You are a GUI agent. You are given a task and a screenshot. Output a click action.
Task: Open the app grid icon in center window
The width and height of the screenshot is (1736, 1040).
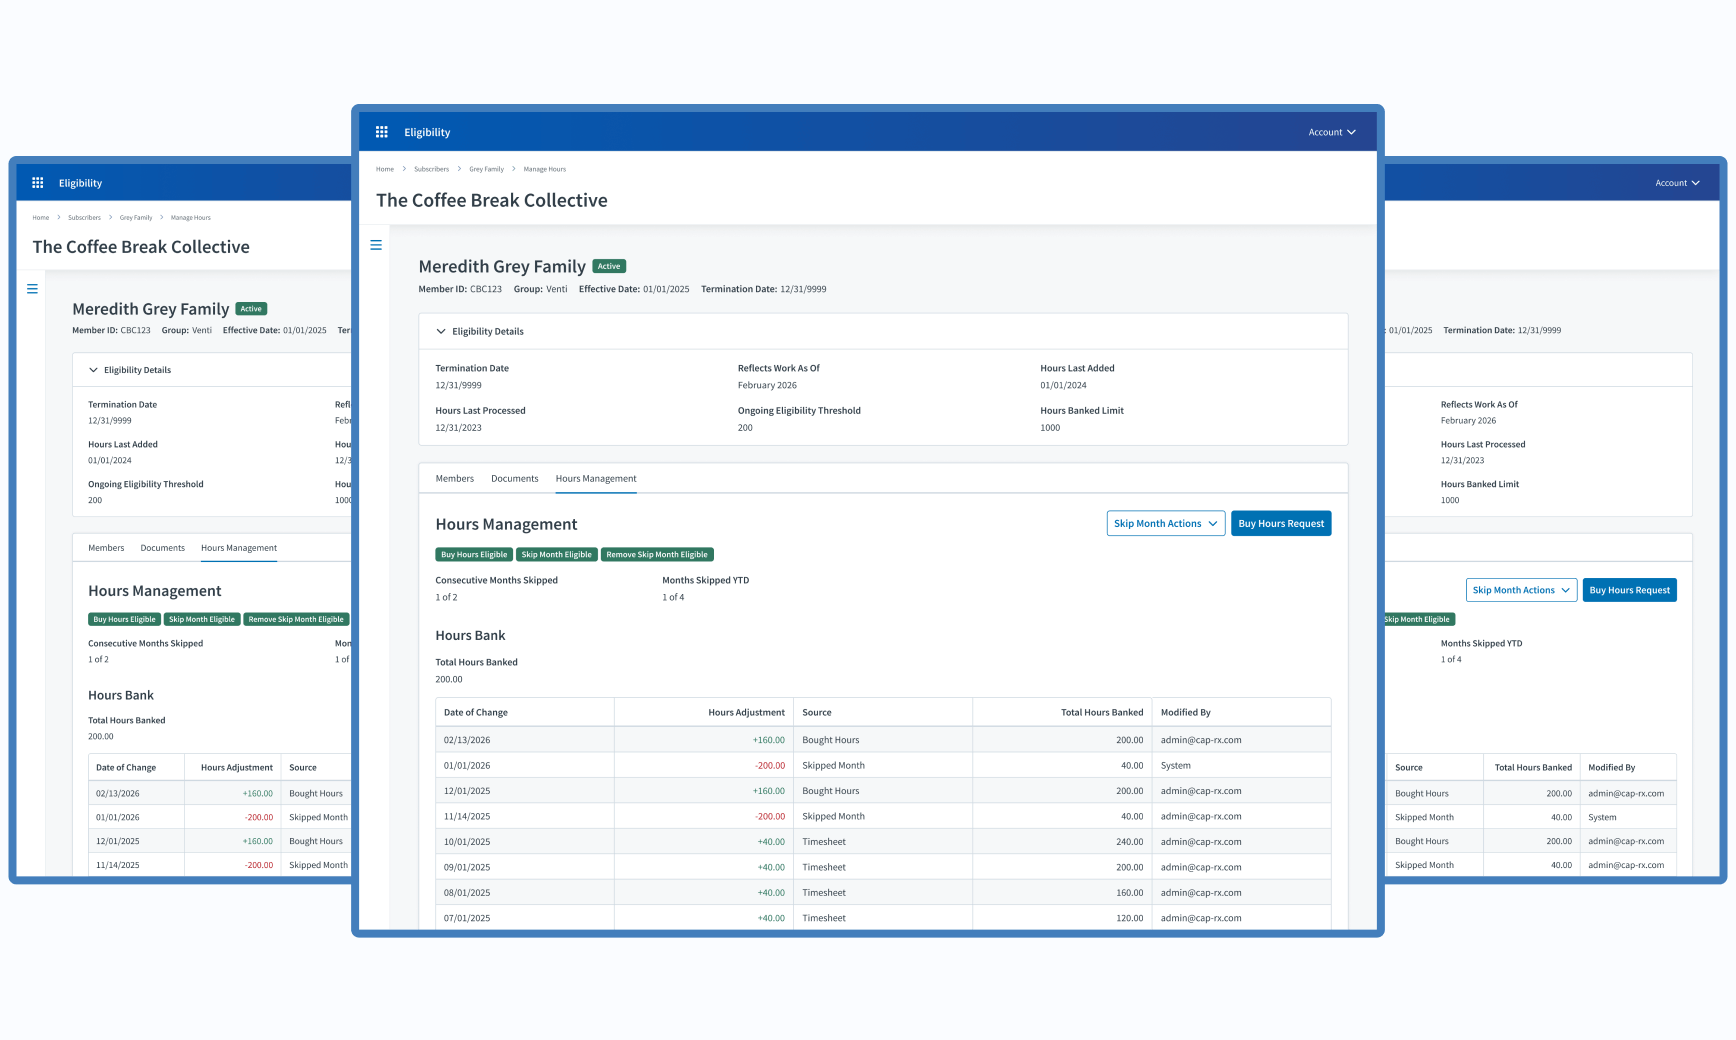pos(381,132)
